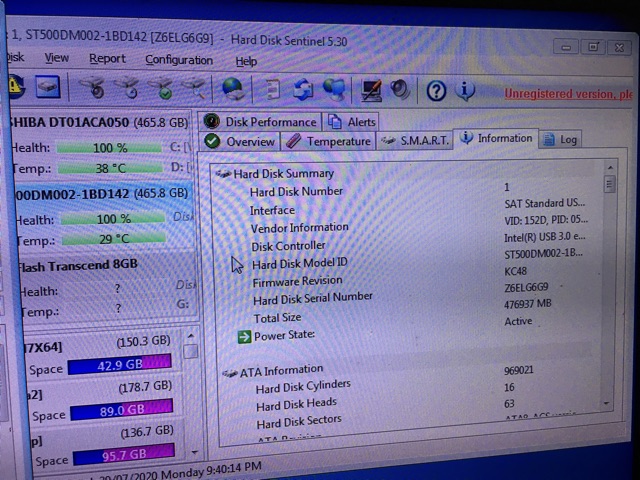Screen dimensions: 640x480
Task: Click the Hard Disk Heads row
Action: (x=296, y=404)
